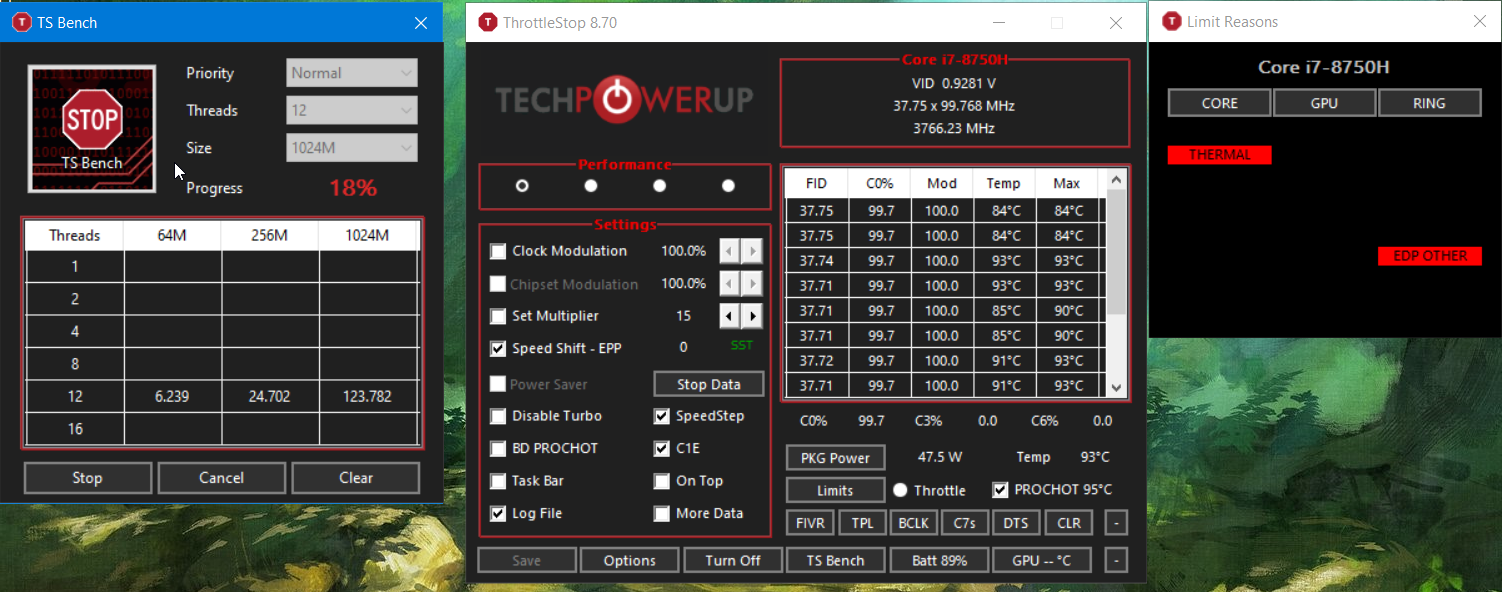Viewport: 1502px width, 592px height.
Task: Enable Clock Modulation checkbox
Action: pyautogui.click(x=498, y=251)
